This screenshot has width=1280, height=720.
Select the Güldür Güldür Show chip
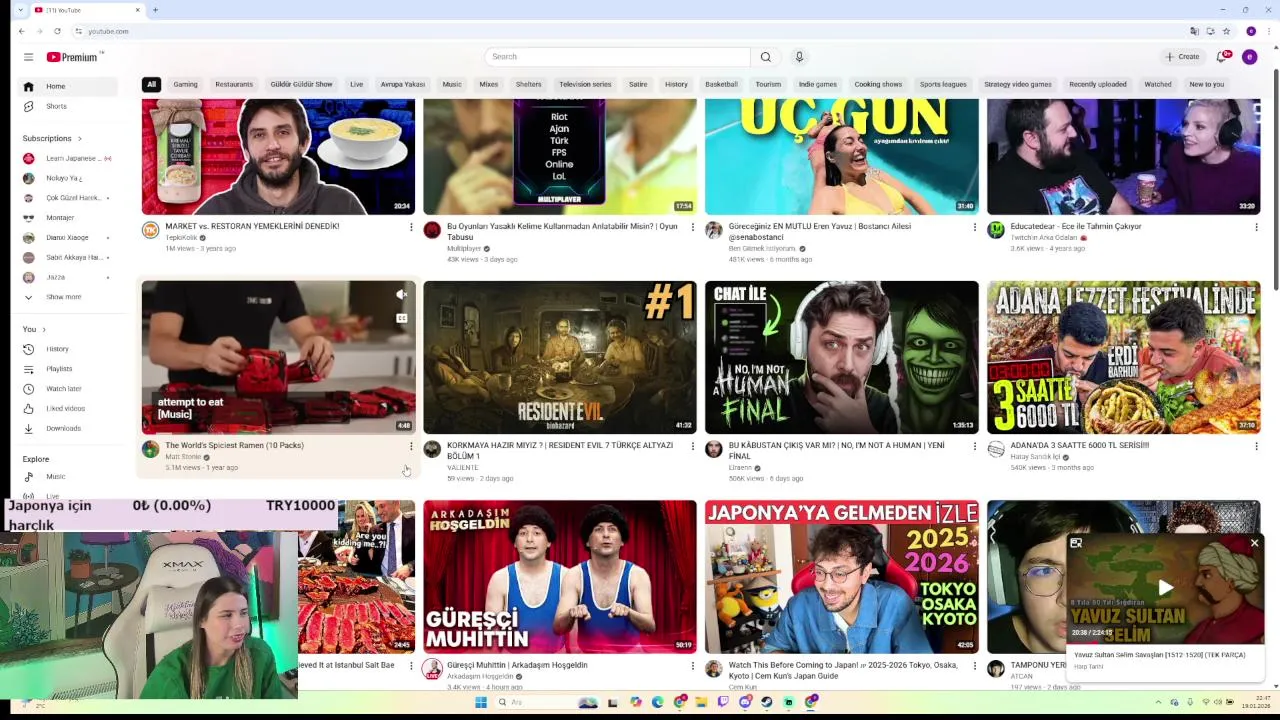301,84
